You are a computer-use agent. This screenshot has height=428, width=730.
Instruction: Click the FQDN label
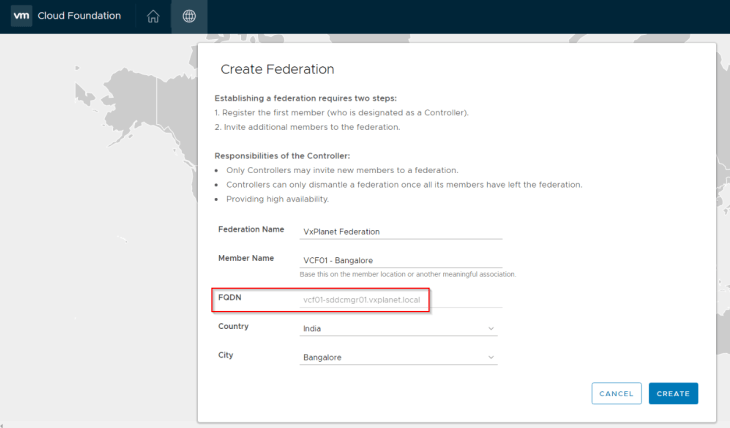pos(230,297)
